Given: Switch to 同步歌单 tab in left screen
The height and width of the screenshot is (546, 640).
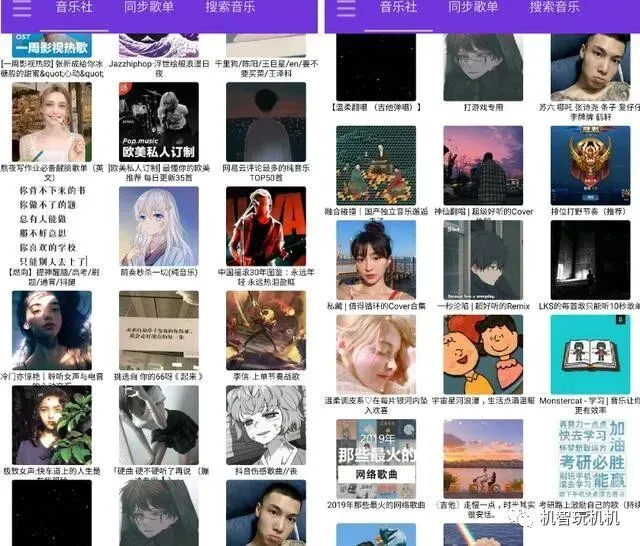Looking at the screenshot, I should [x=149, y=7].
